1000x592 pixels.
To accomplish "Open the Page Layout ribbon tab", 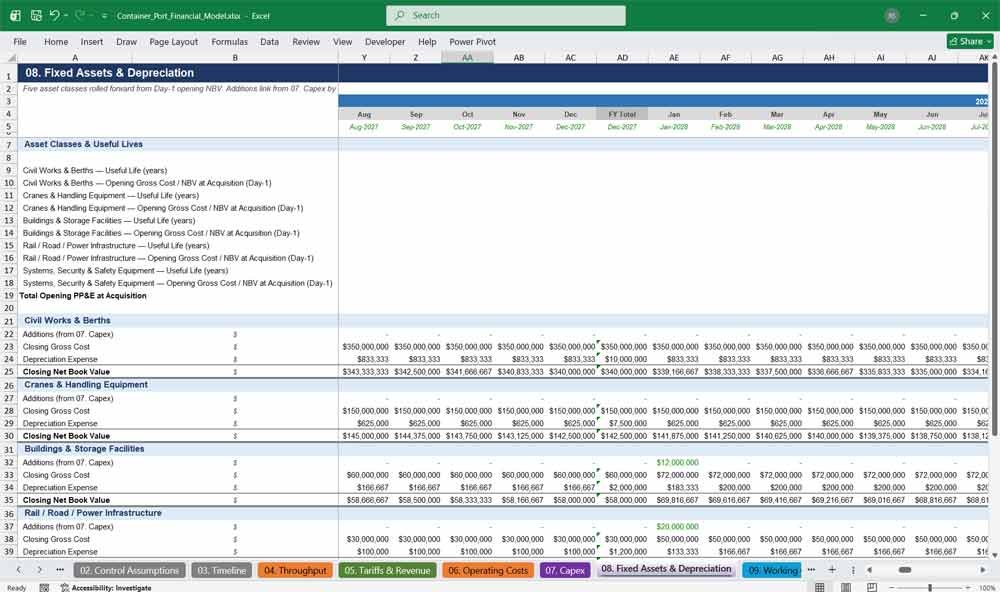I will click(x=173, y=41).
